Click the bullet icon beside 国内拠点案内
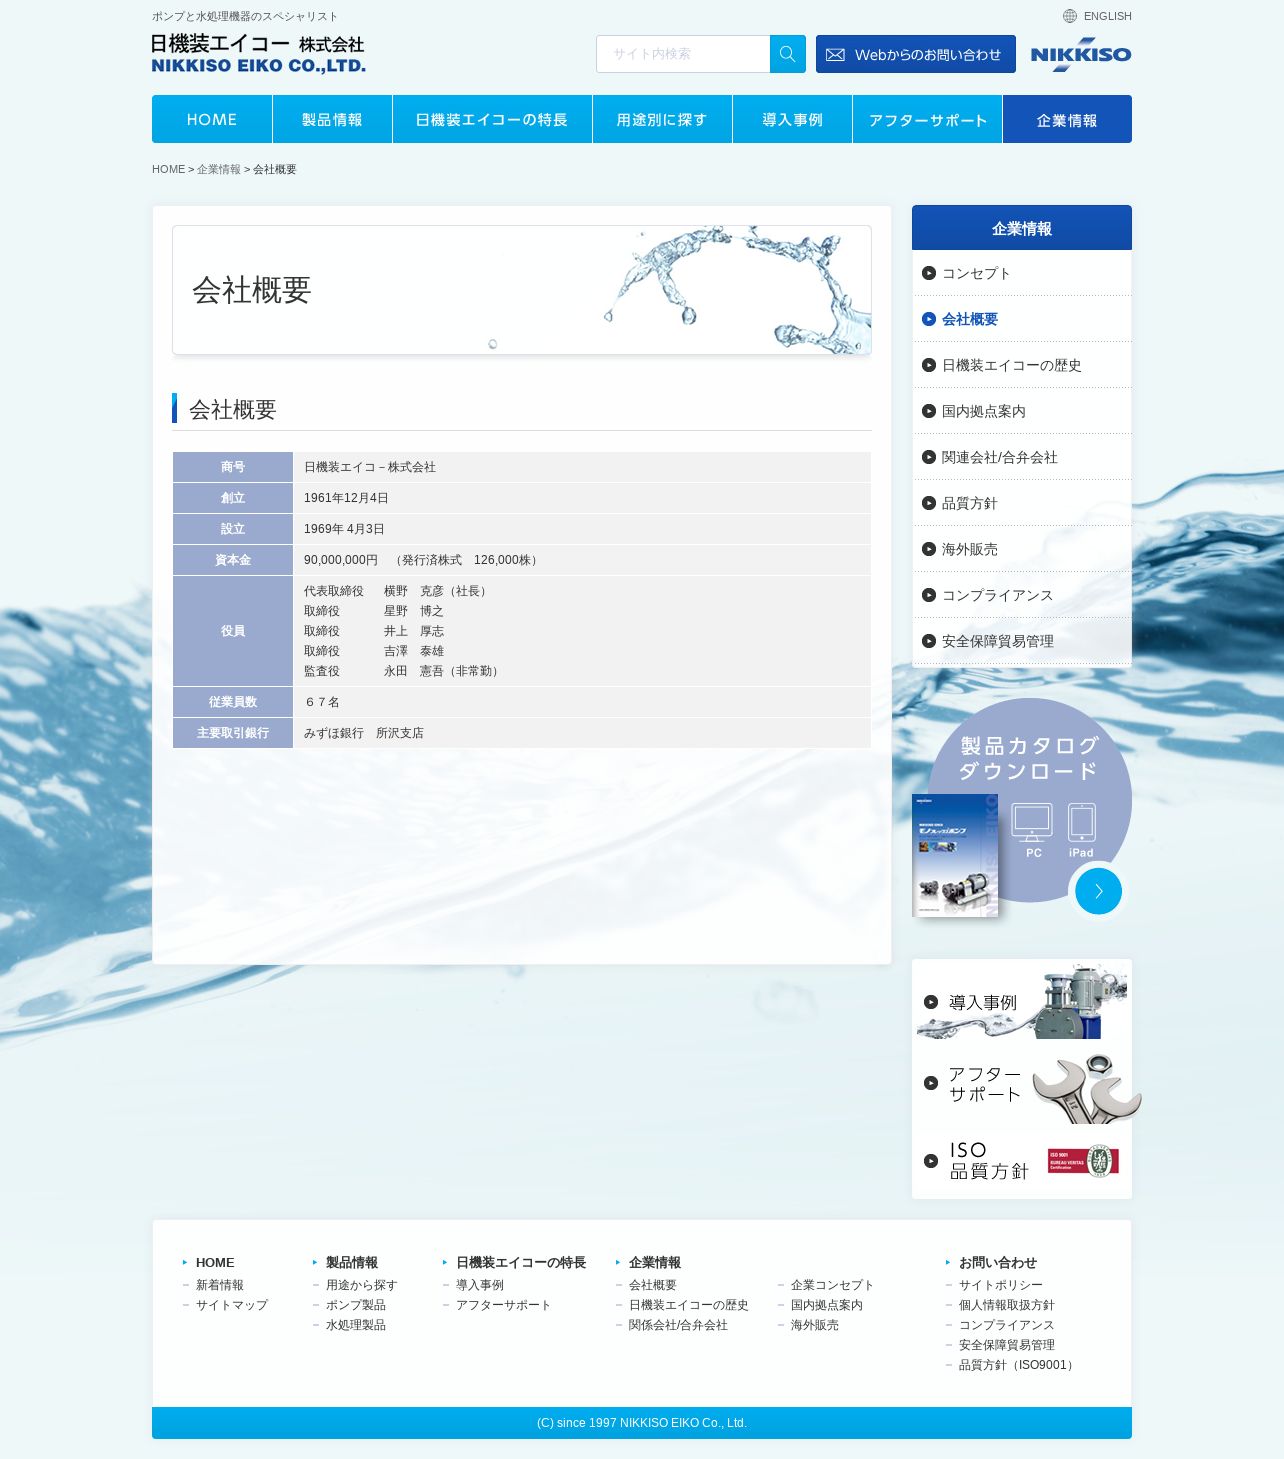1284x1459 pixels. click(x=929, y=411)
